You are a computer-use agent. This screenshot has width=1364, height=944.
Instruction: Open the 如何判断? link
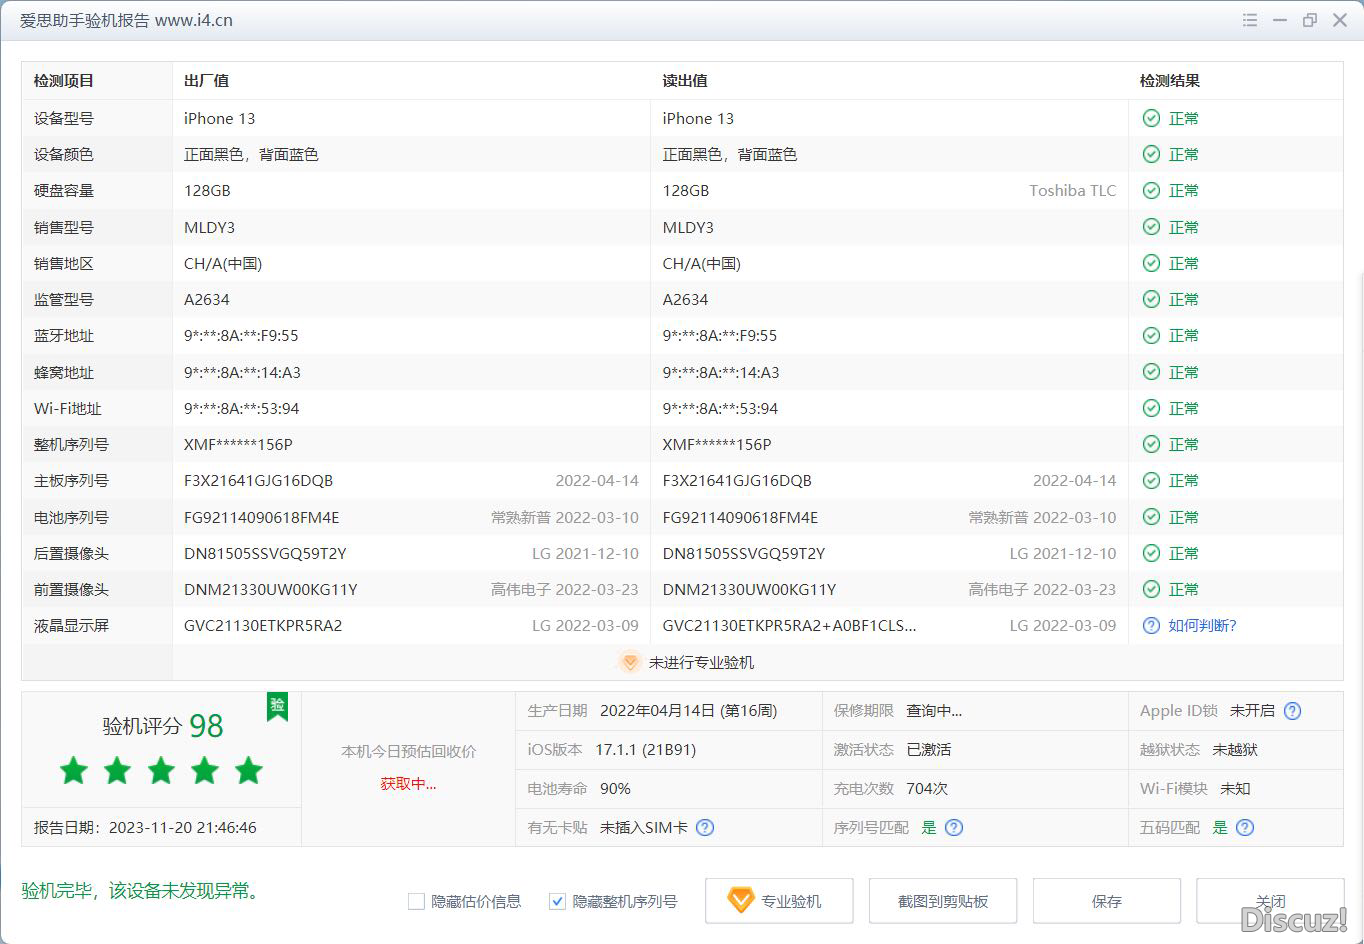tap(1202, 626)
